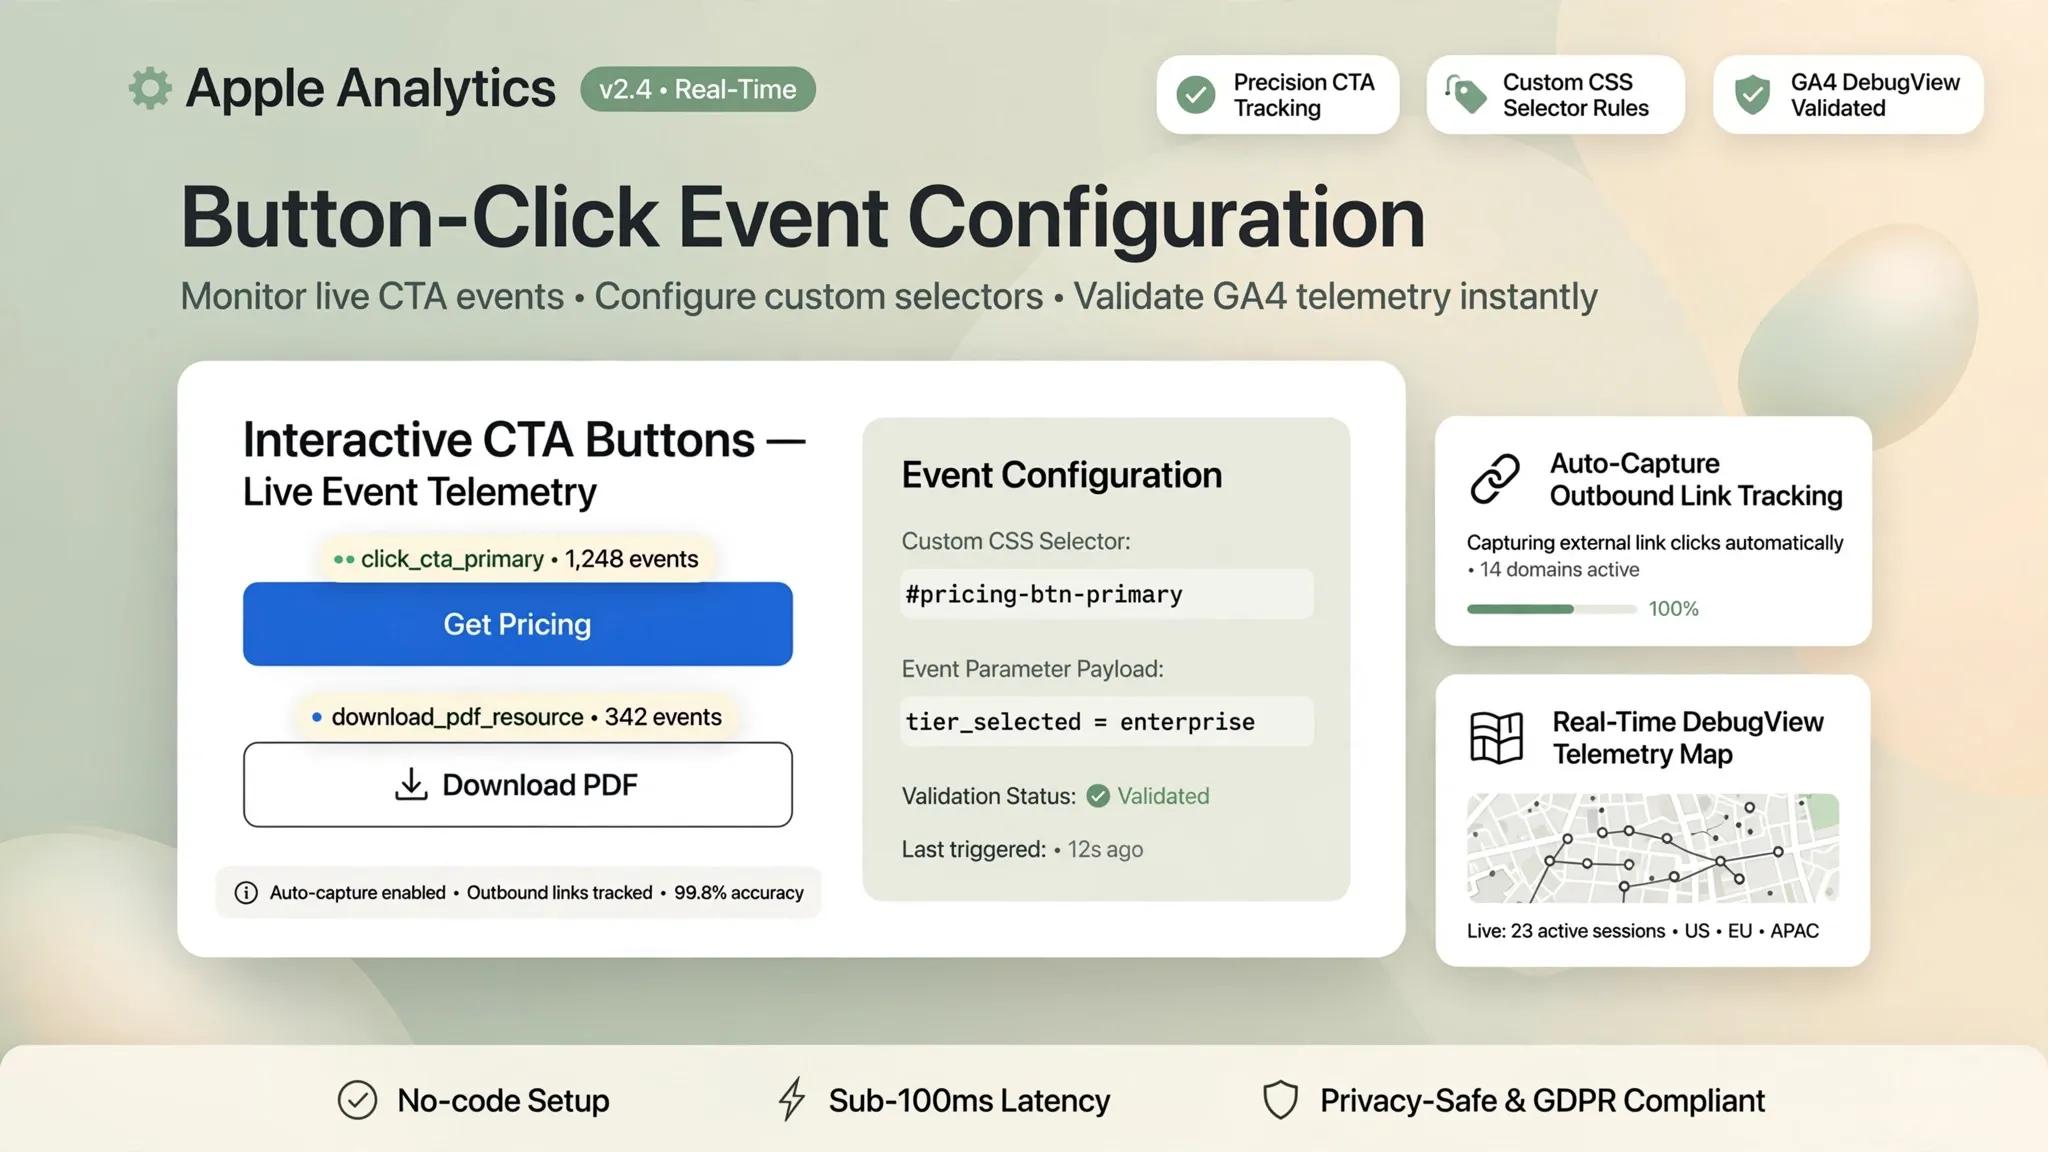Image resolution: width=2048 pixels, height=1152 pixels.
Task: Open the GA4 DebugView Validated chip
Action: tap(1848, 95)
